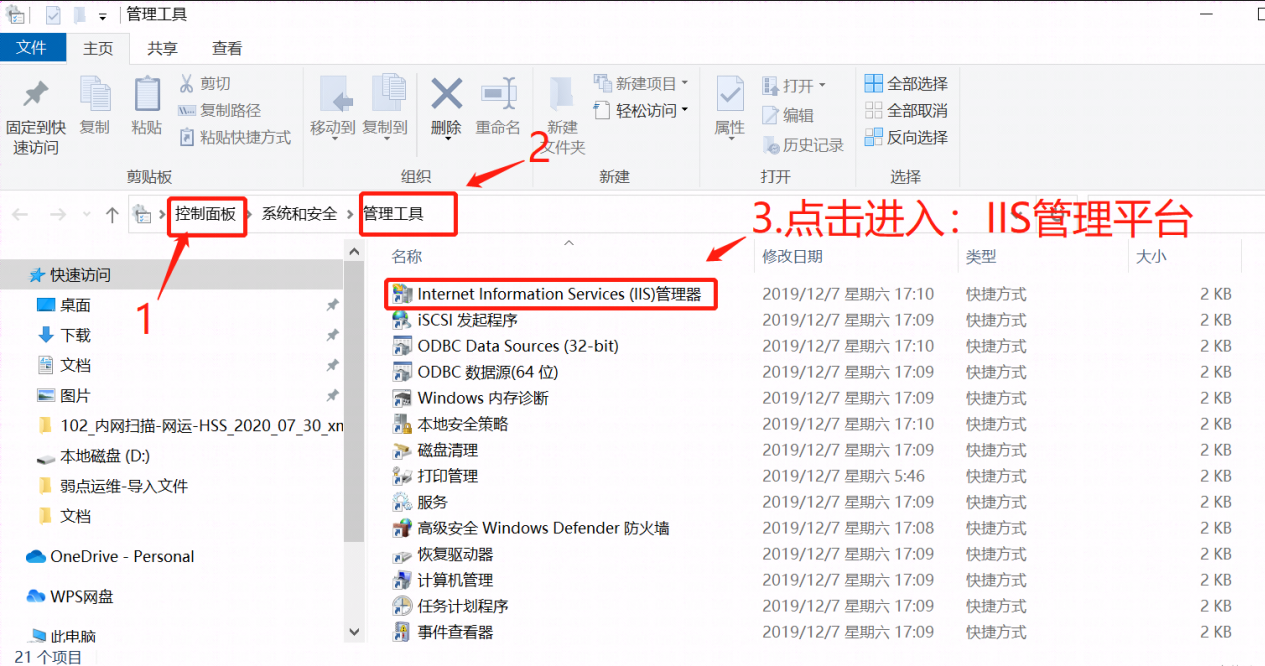Click the Pin to Quick Access icon
The image size is (1265, 666).
coord(36,96)
